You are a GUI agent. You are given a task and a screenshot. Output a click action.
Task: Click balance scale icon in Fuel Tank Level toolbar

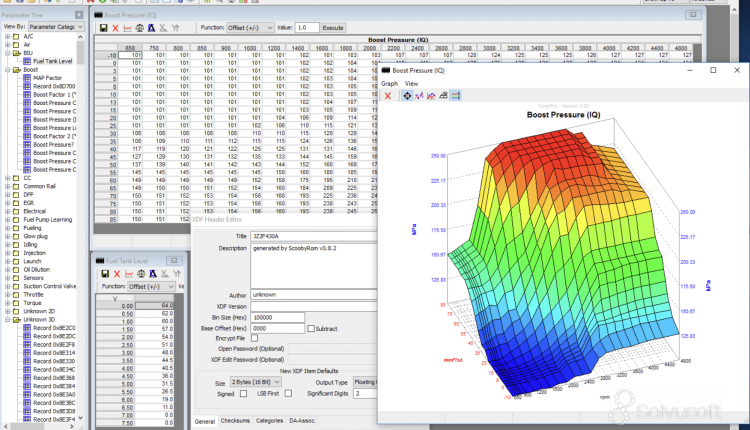[x=141, y=274]
